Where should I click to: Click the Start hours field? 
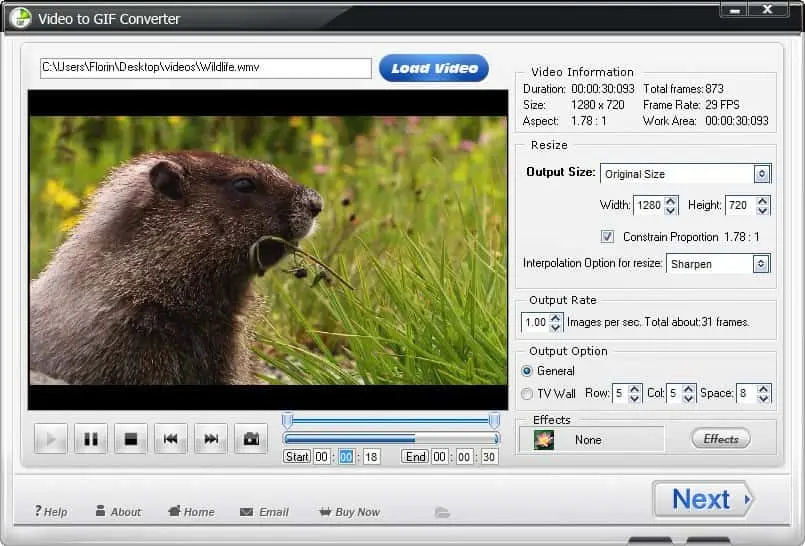tap(322, 457)
